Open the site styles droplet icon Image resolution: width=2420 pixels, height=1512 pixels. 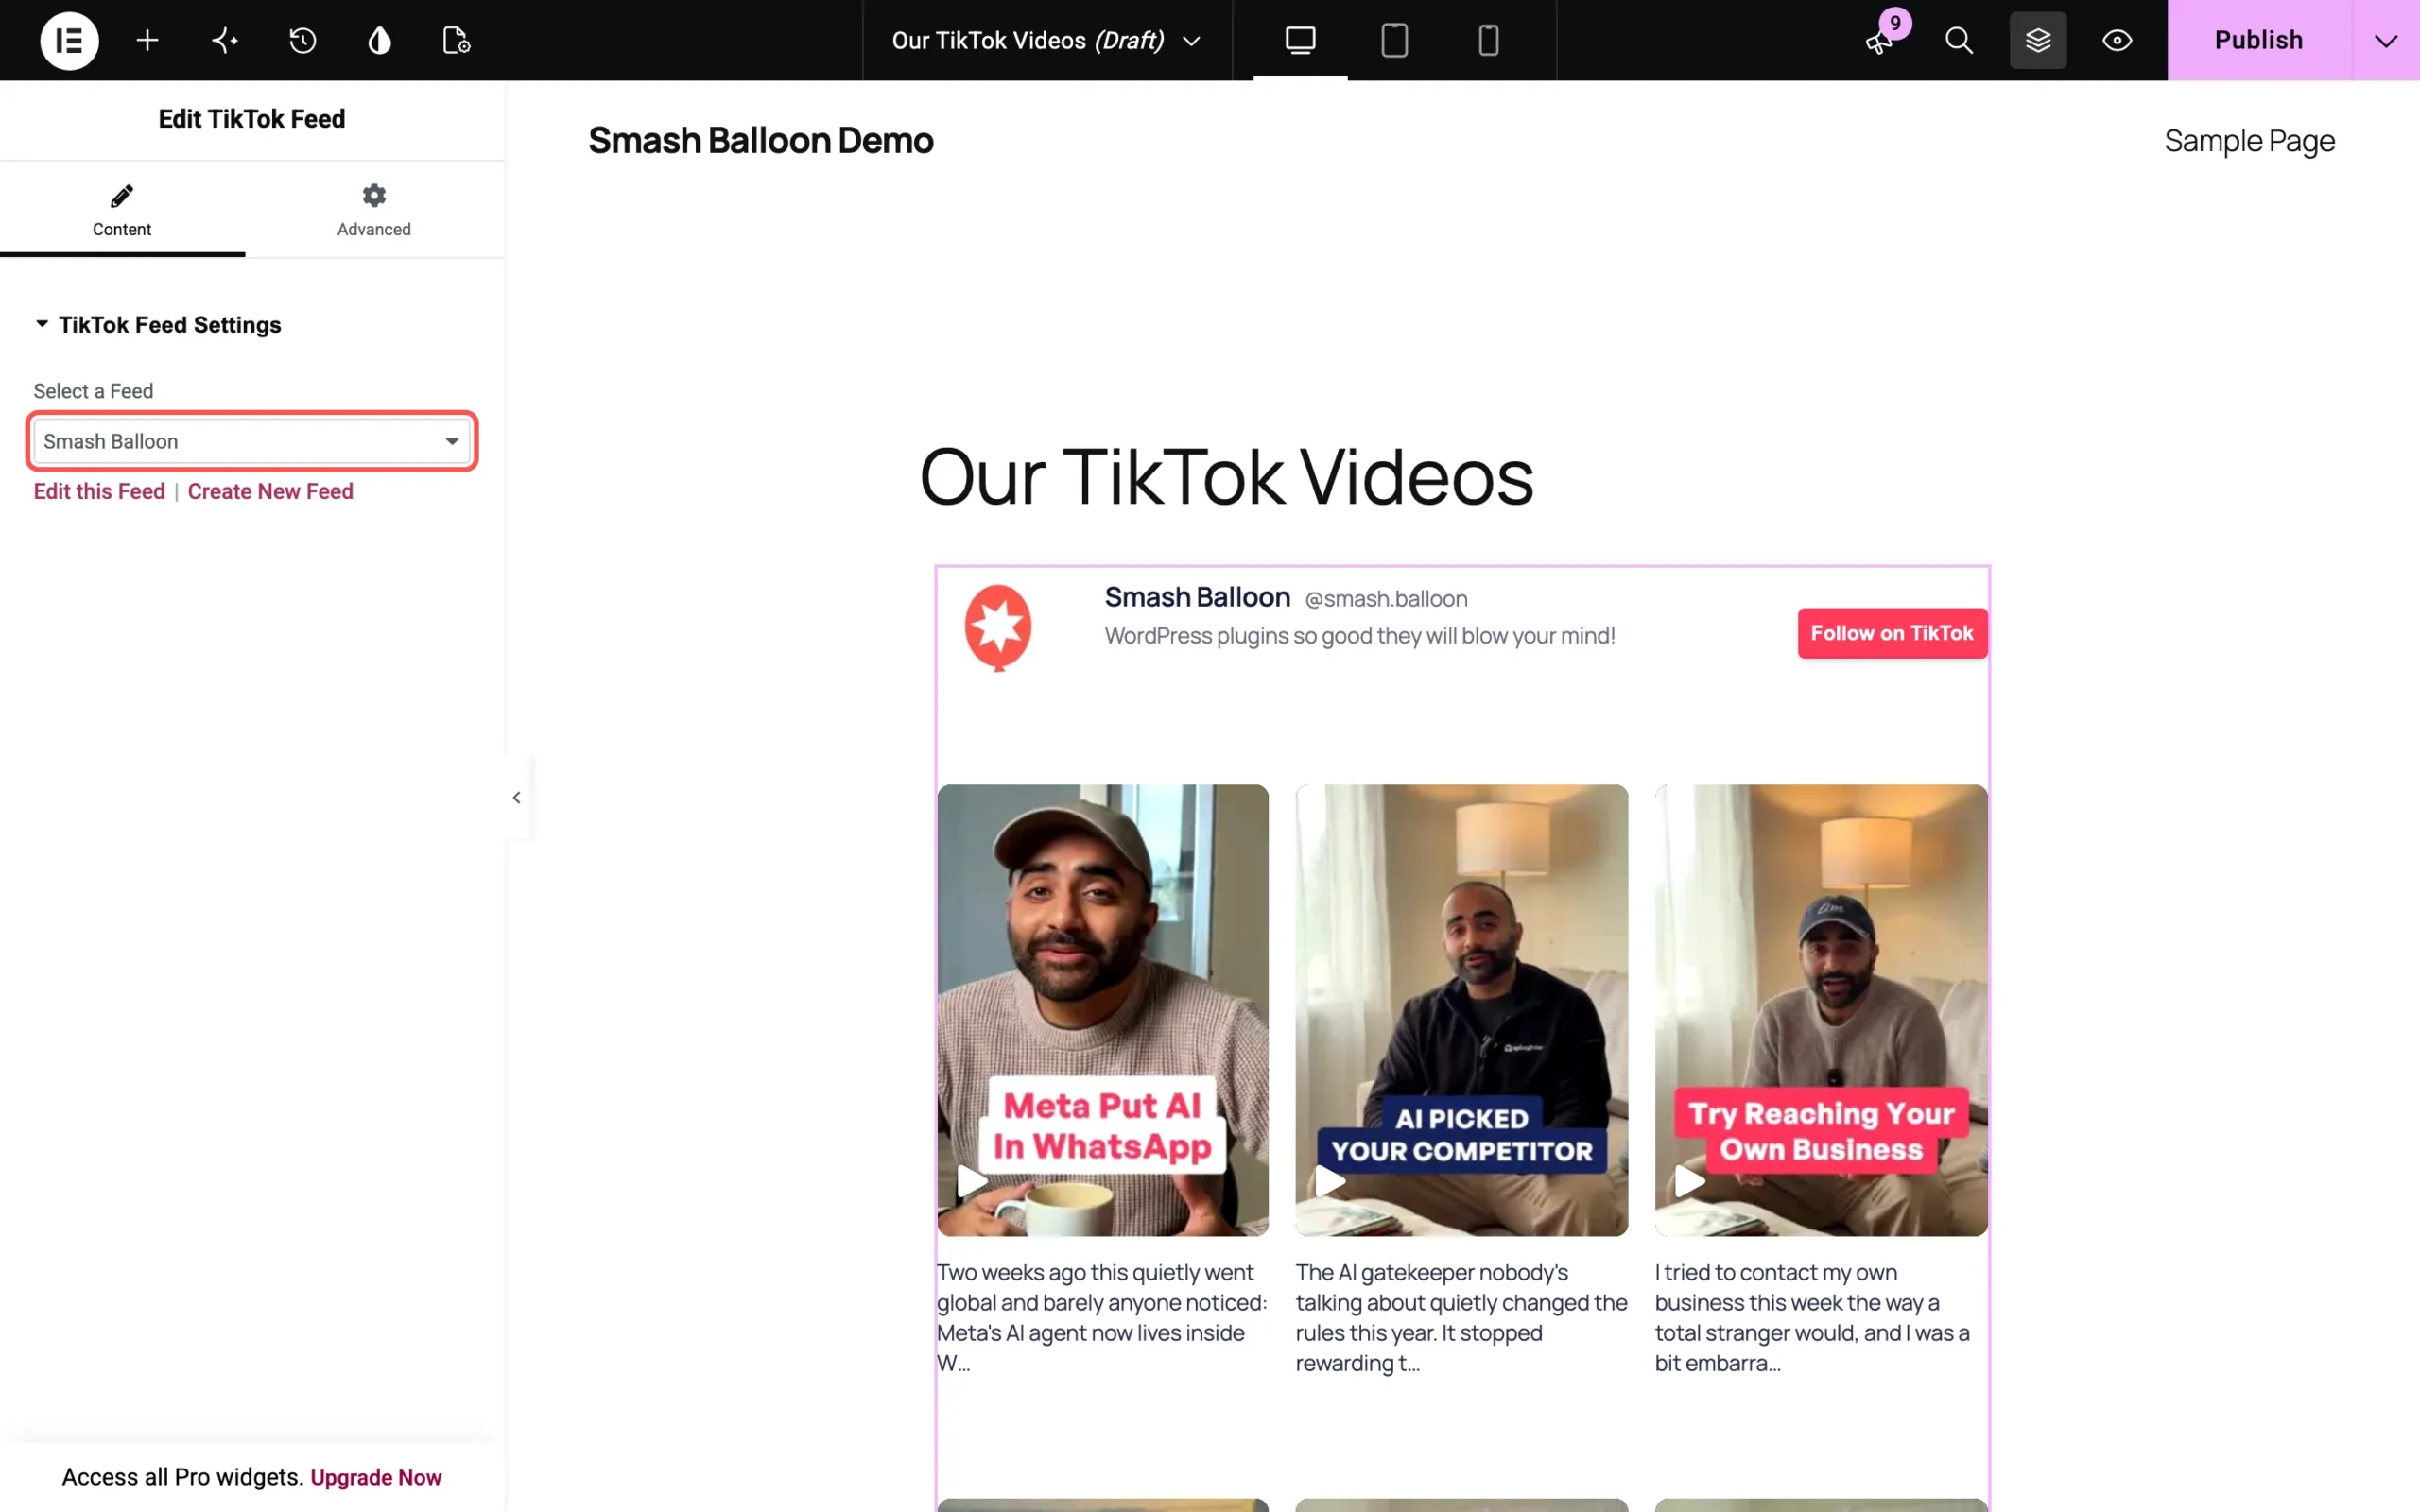[x=379, y=40]
